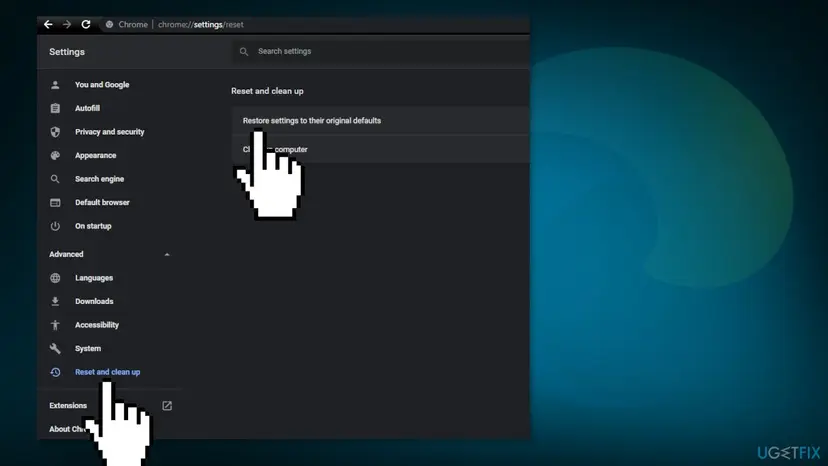The height and width of the screenshot is (466, 828).
Task: Open the You and Google section
Action: point(102,85)
